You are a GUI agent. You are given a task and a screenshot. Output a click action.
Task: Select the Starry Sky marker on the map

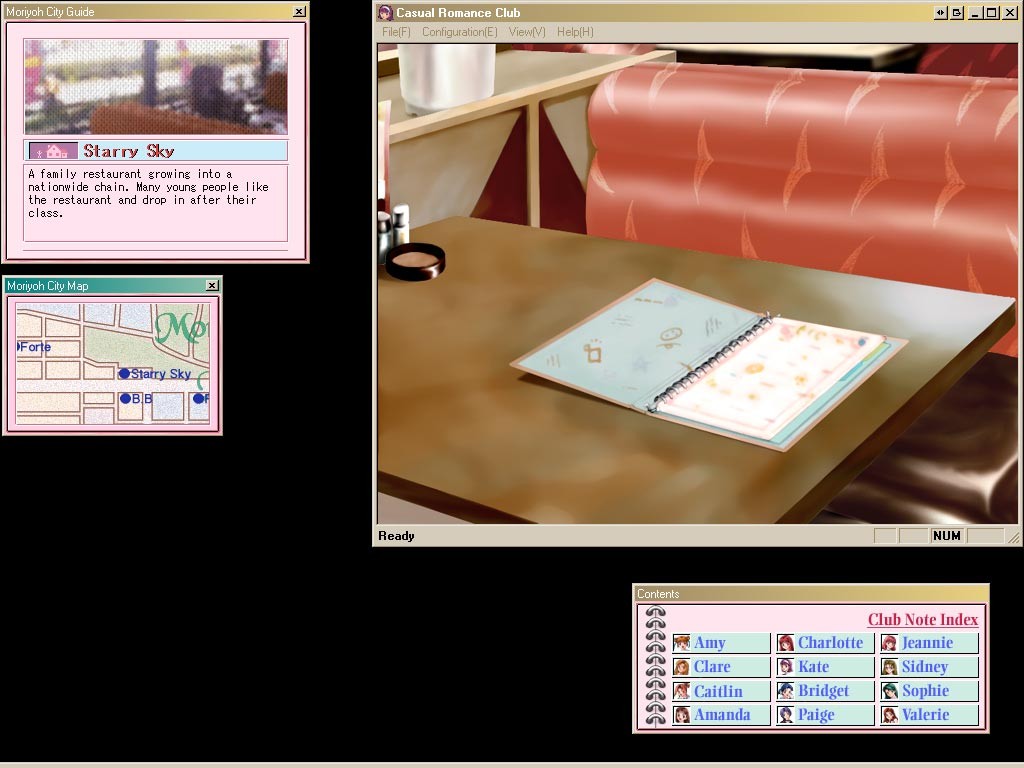coord(125,374)
